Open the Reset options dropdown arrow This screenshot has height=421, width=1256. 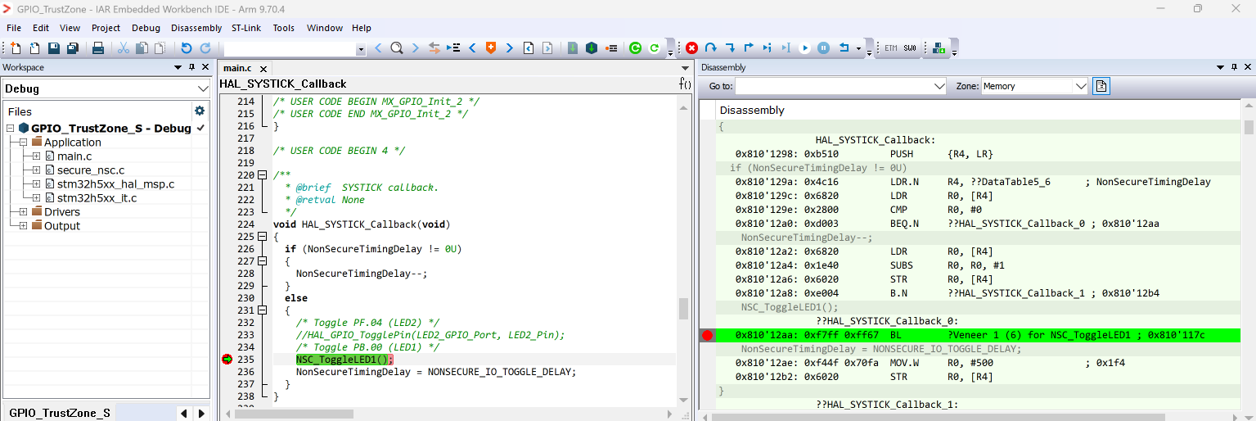pos(858,48)
